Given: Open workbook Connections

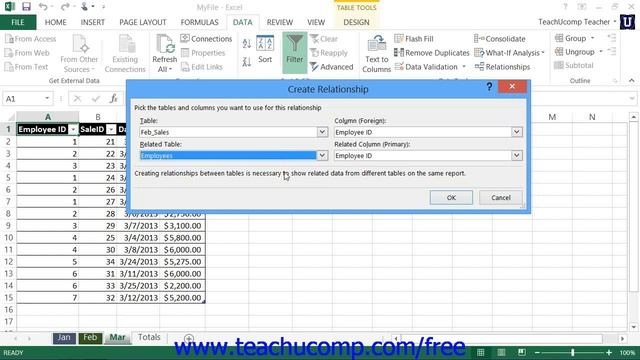Looking at the screenshot, I should [206, 39].
